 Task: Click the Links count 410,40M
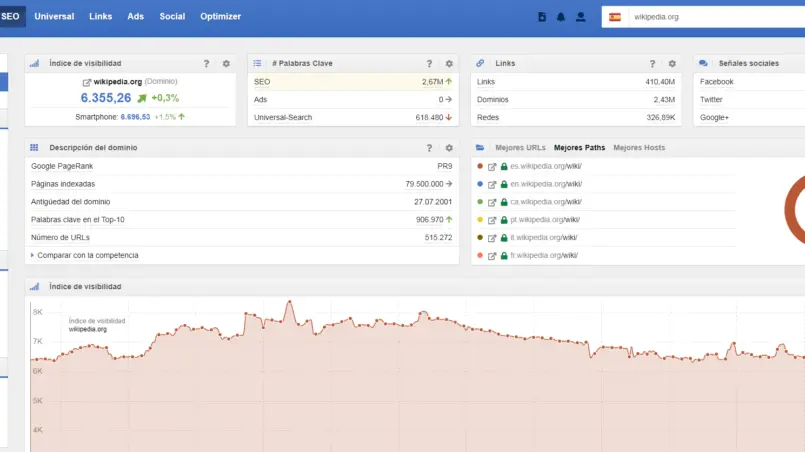(660, 82)
